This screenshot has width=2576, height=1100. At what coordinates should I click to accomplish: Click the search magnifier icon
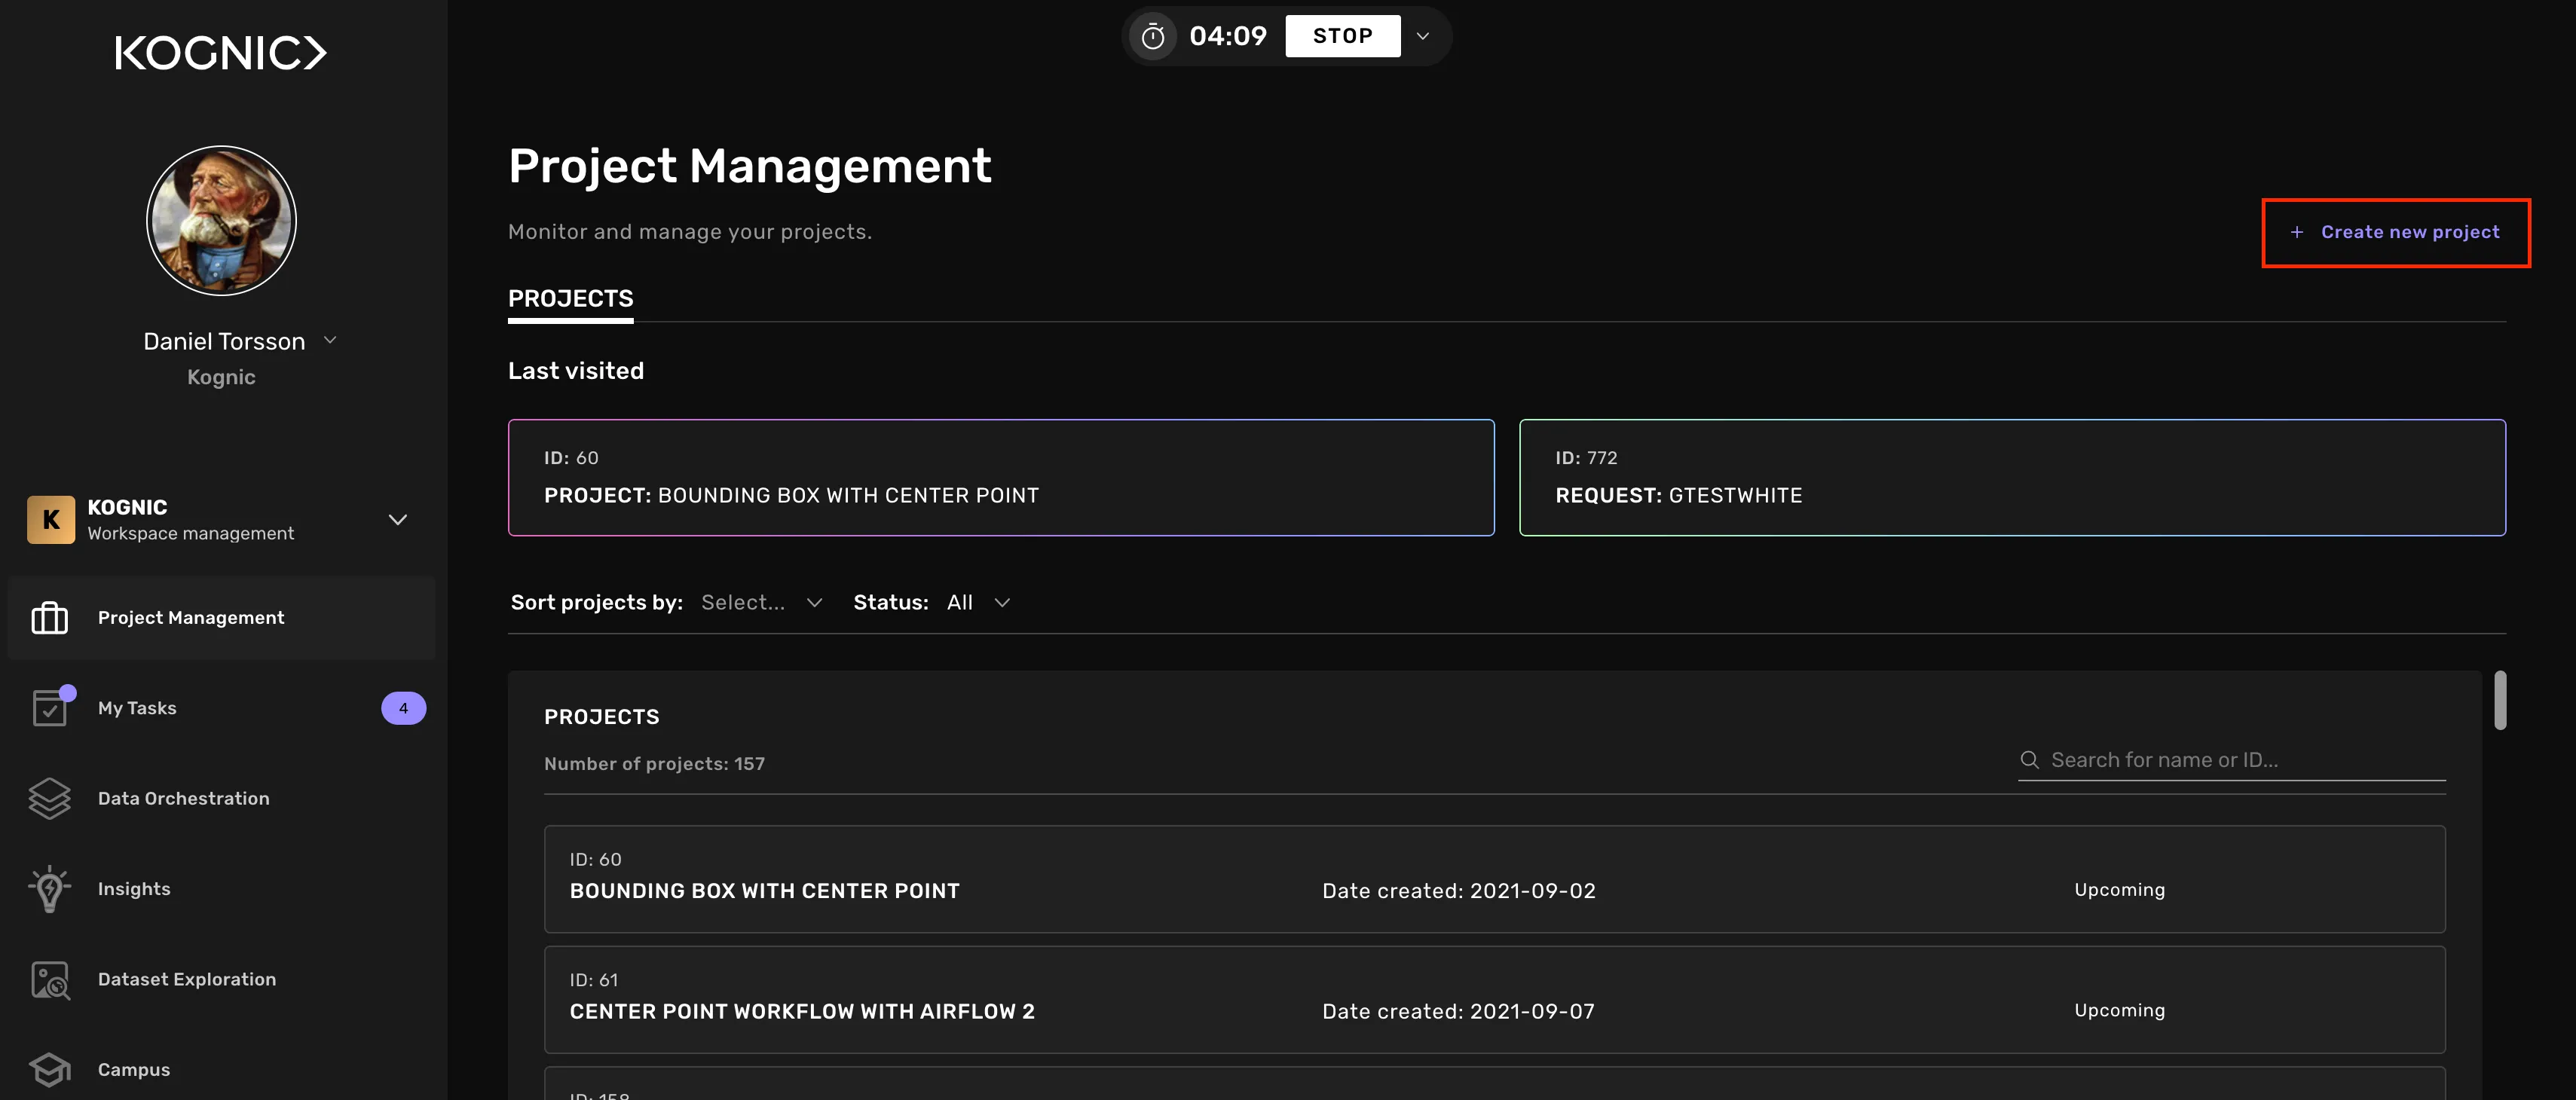coord(2029,760)
